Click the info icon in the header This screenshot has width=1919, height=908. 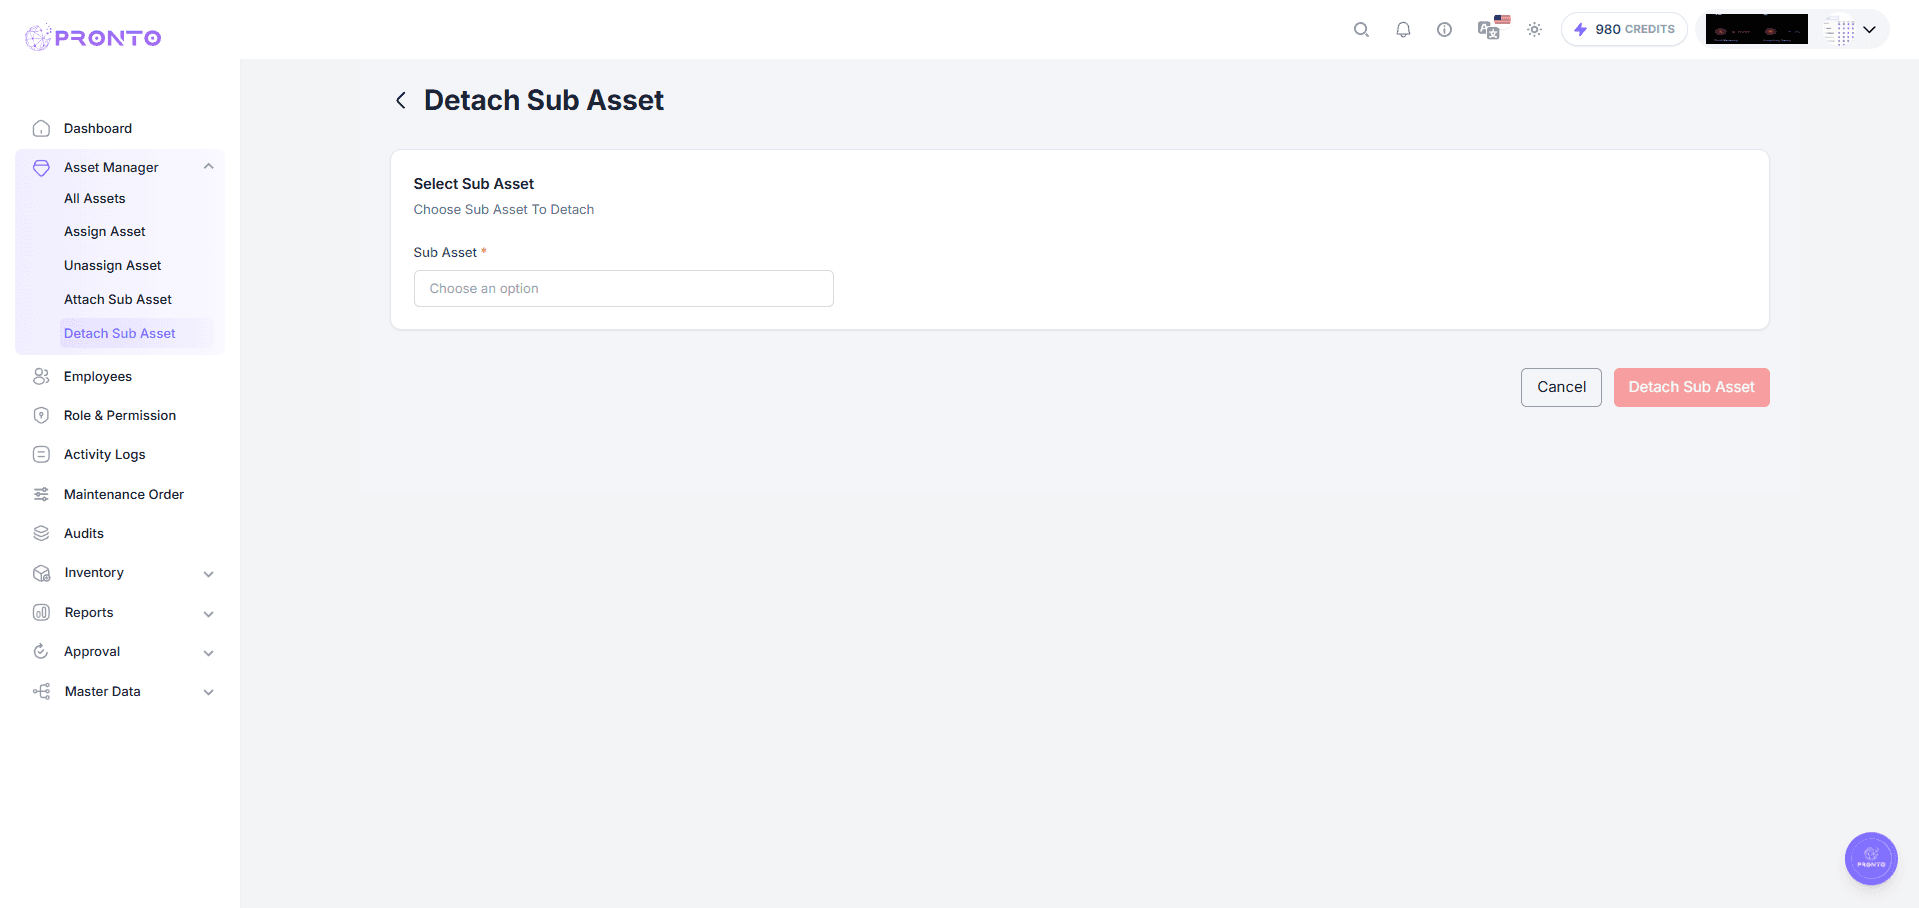1444,30
